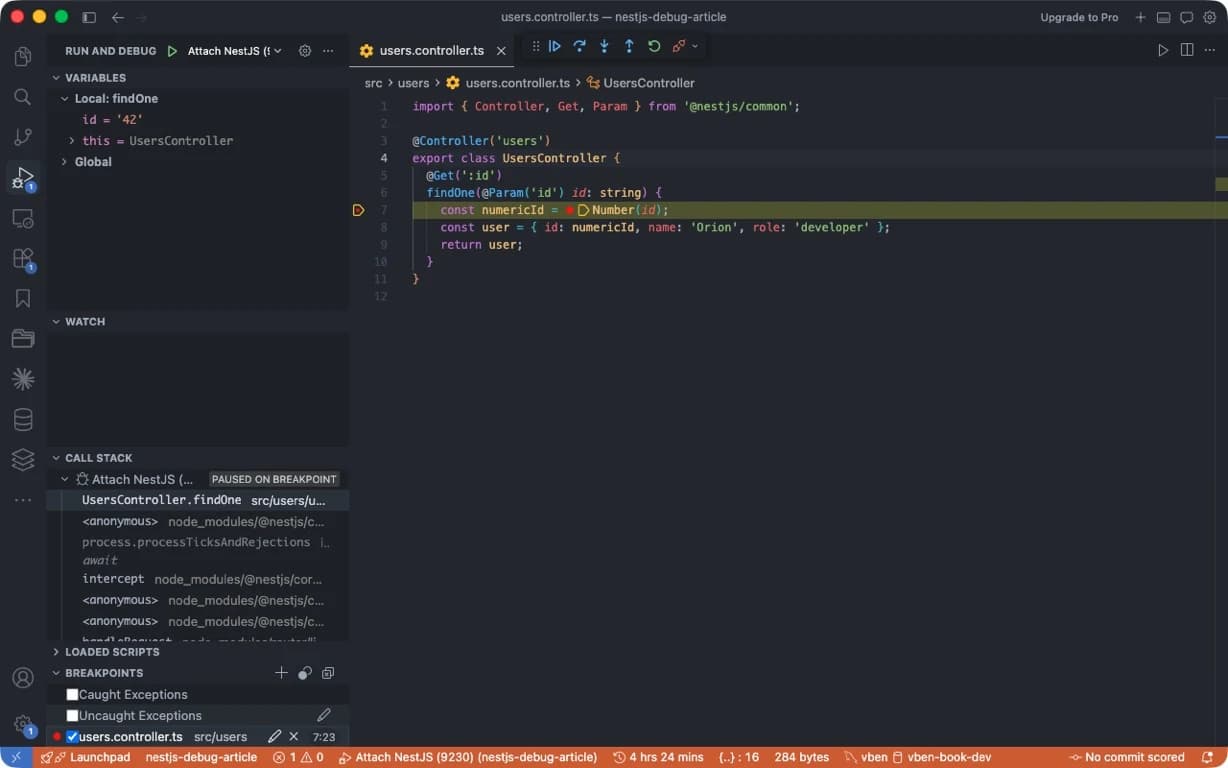This screenshot has height=768, width=1228.
Task: Open the Accounts icon
Action: (23, 677)
